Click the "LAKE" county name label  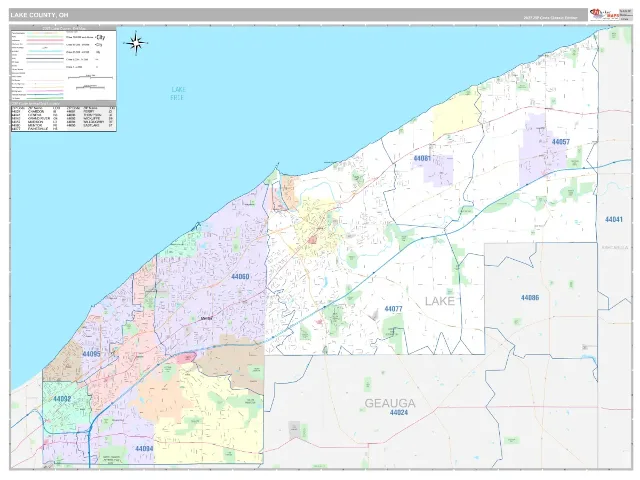440,301
